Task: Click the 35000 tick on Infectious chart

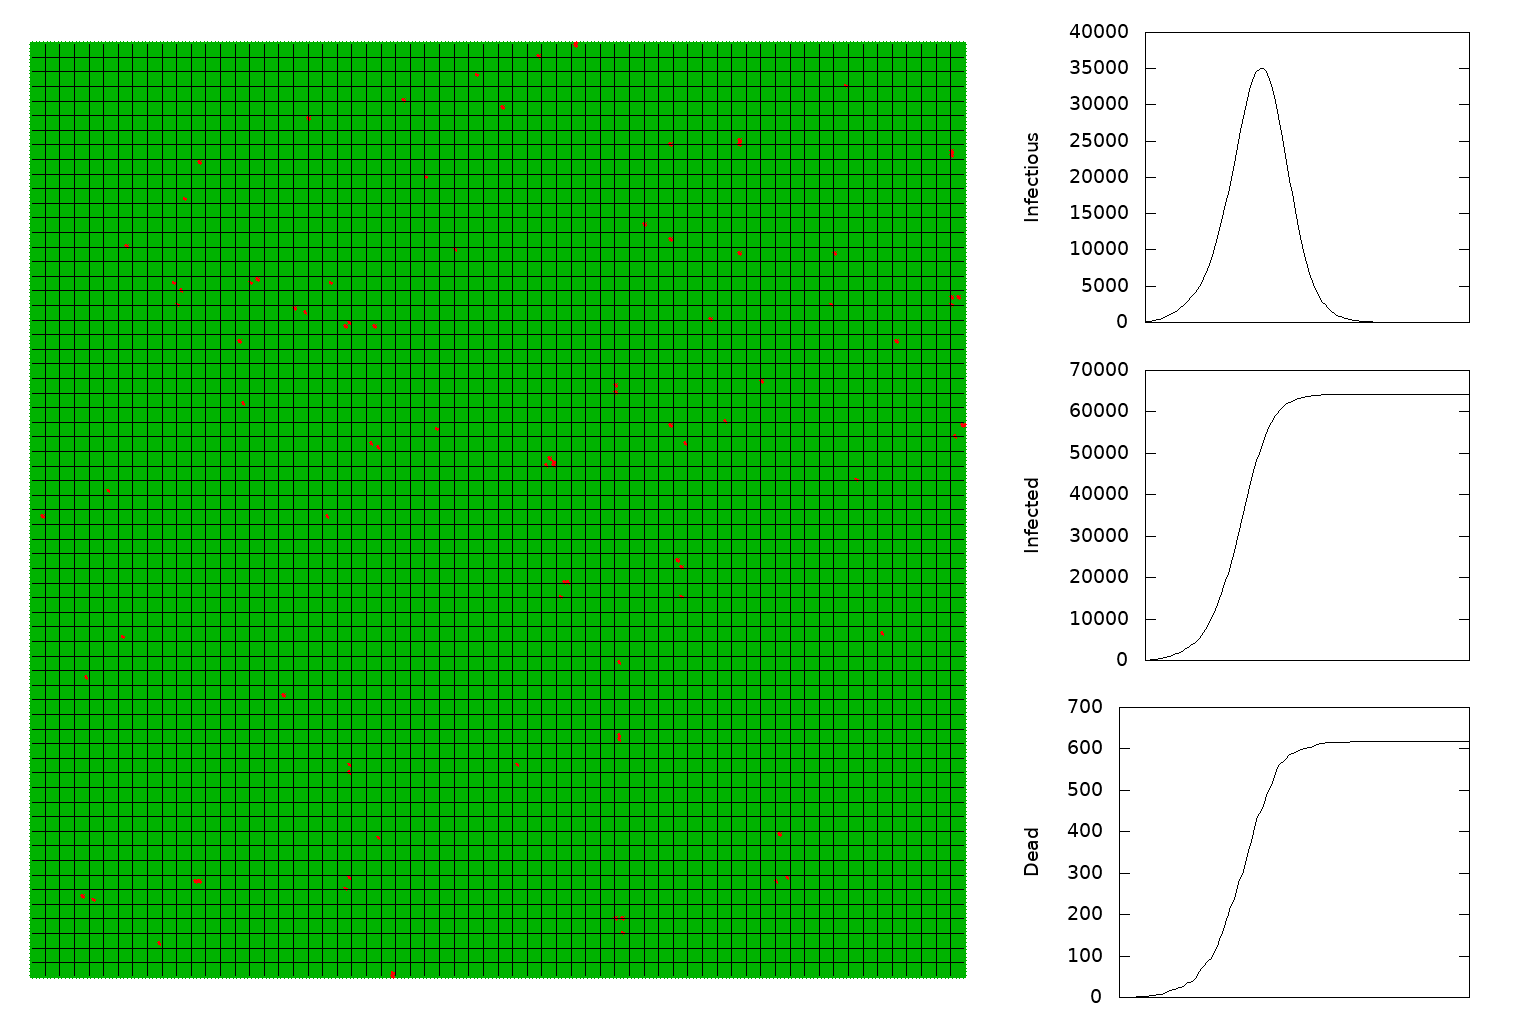Action: click(1098, 68)
